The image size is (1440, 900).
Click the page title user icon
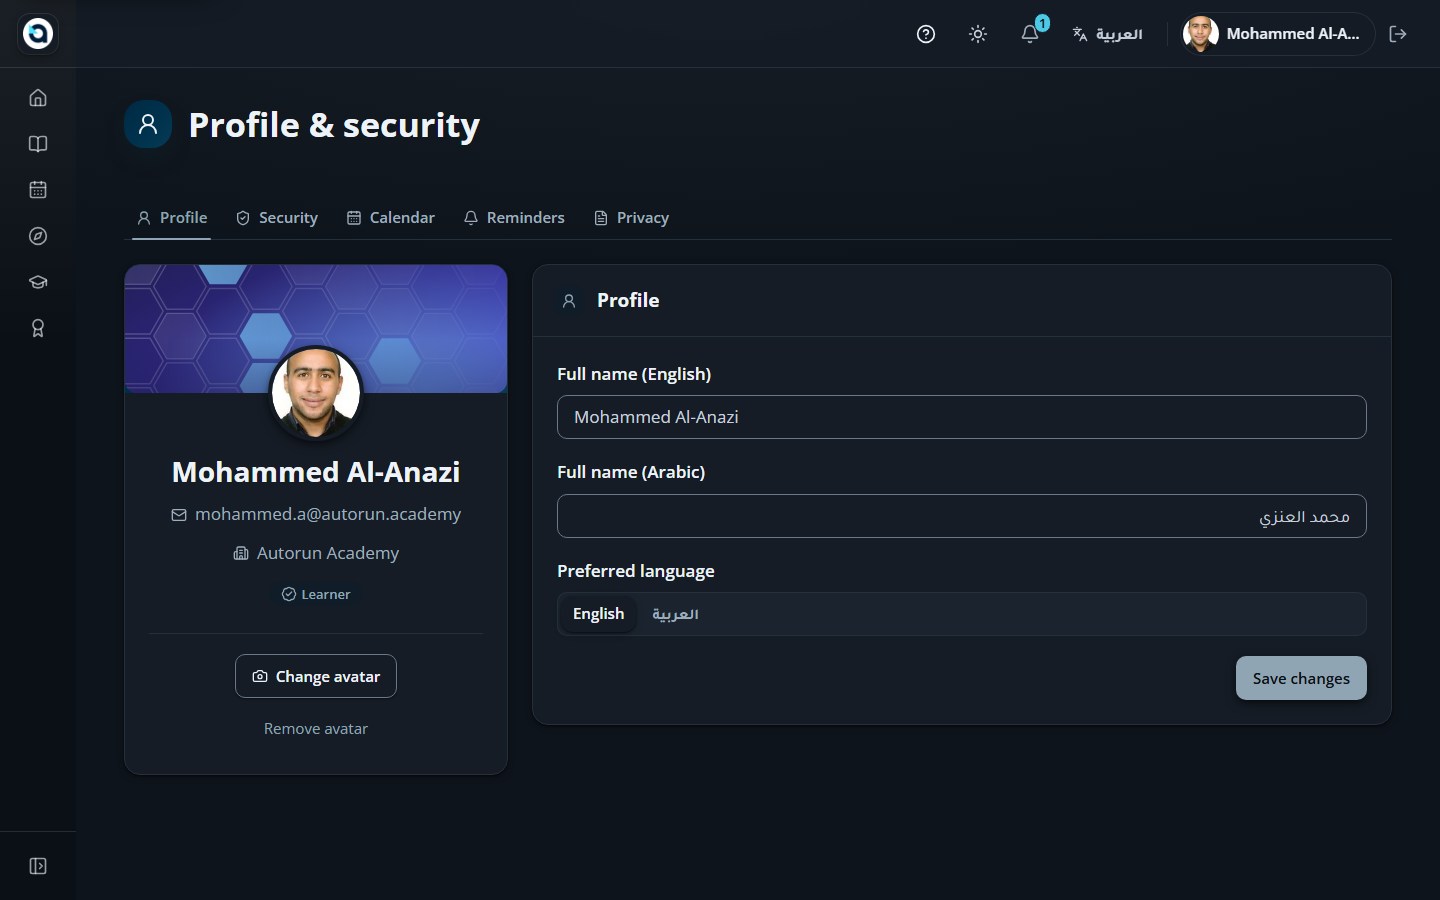[148, 124]
